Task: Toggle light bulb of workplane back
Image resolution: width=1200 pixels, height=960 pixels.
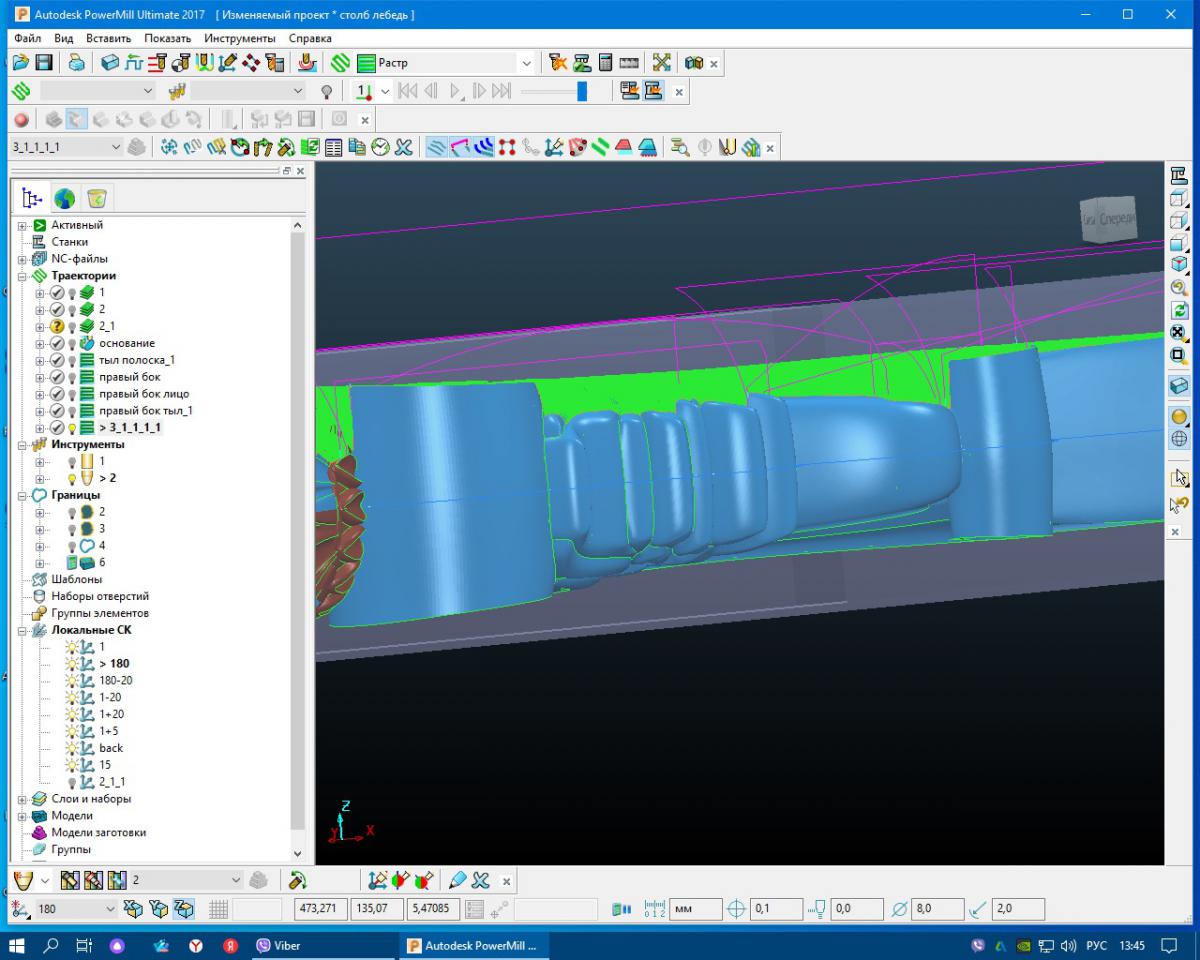Action: click(x=72, y=748)
